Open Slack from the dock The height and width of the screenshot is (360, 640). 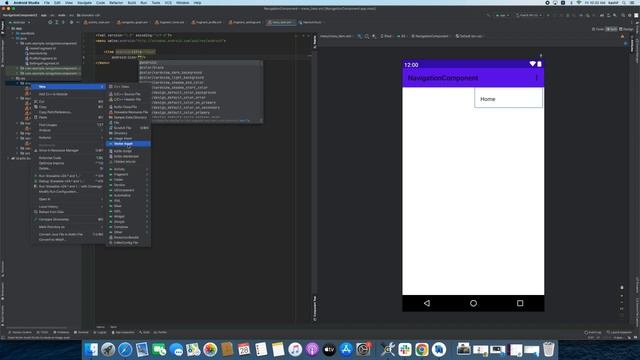click(x=404, y=349)
